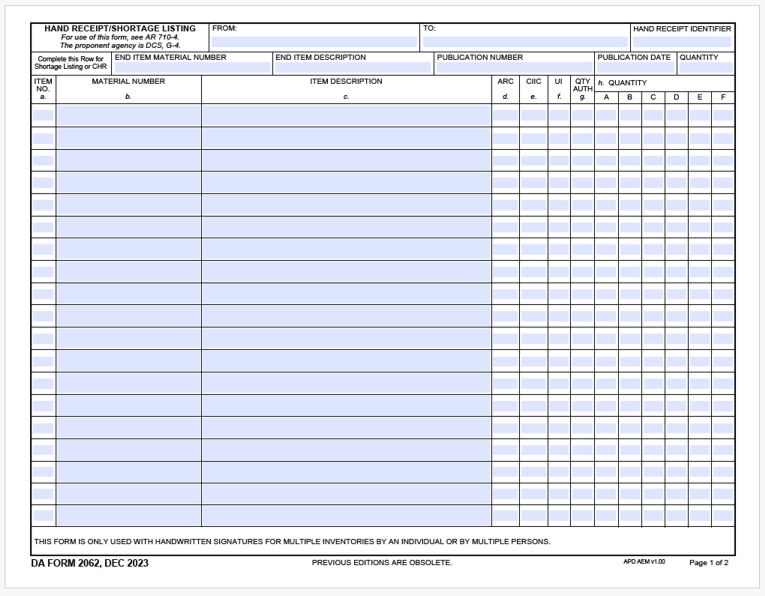Screen dimensions: 765x596
Task: Select the Hand Receipt Identifier field
Action: coord(682,43)
